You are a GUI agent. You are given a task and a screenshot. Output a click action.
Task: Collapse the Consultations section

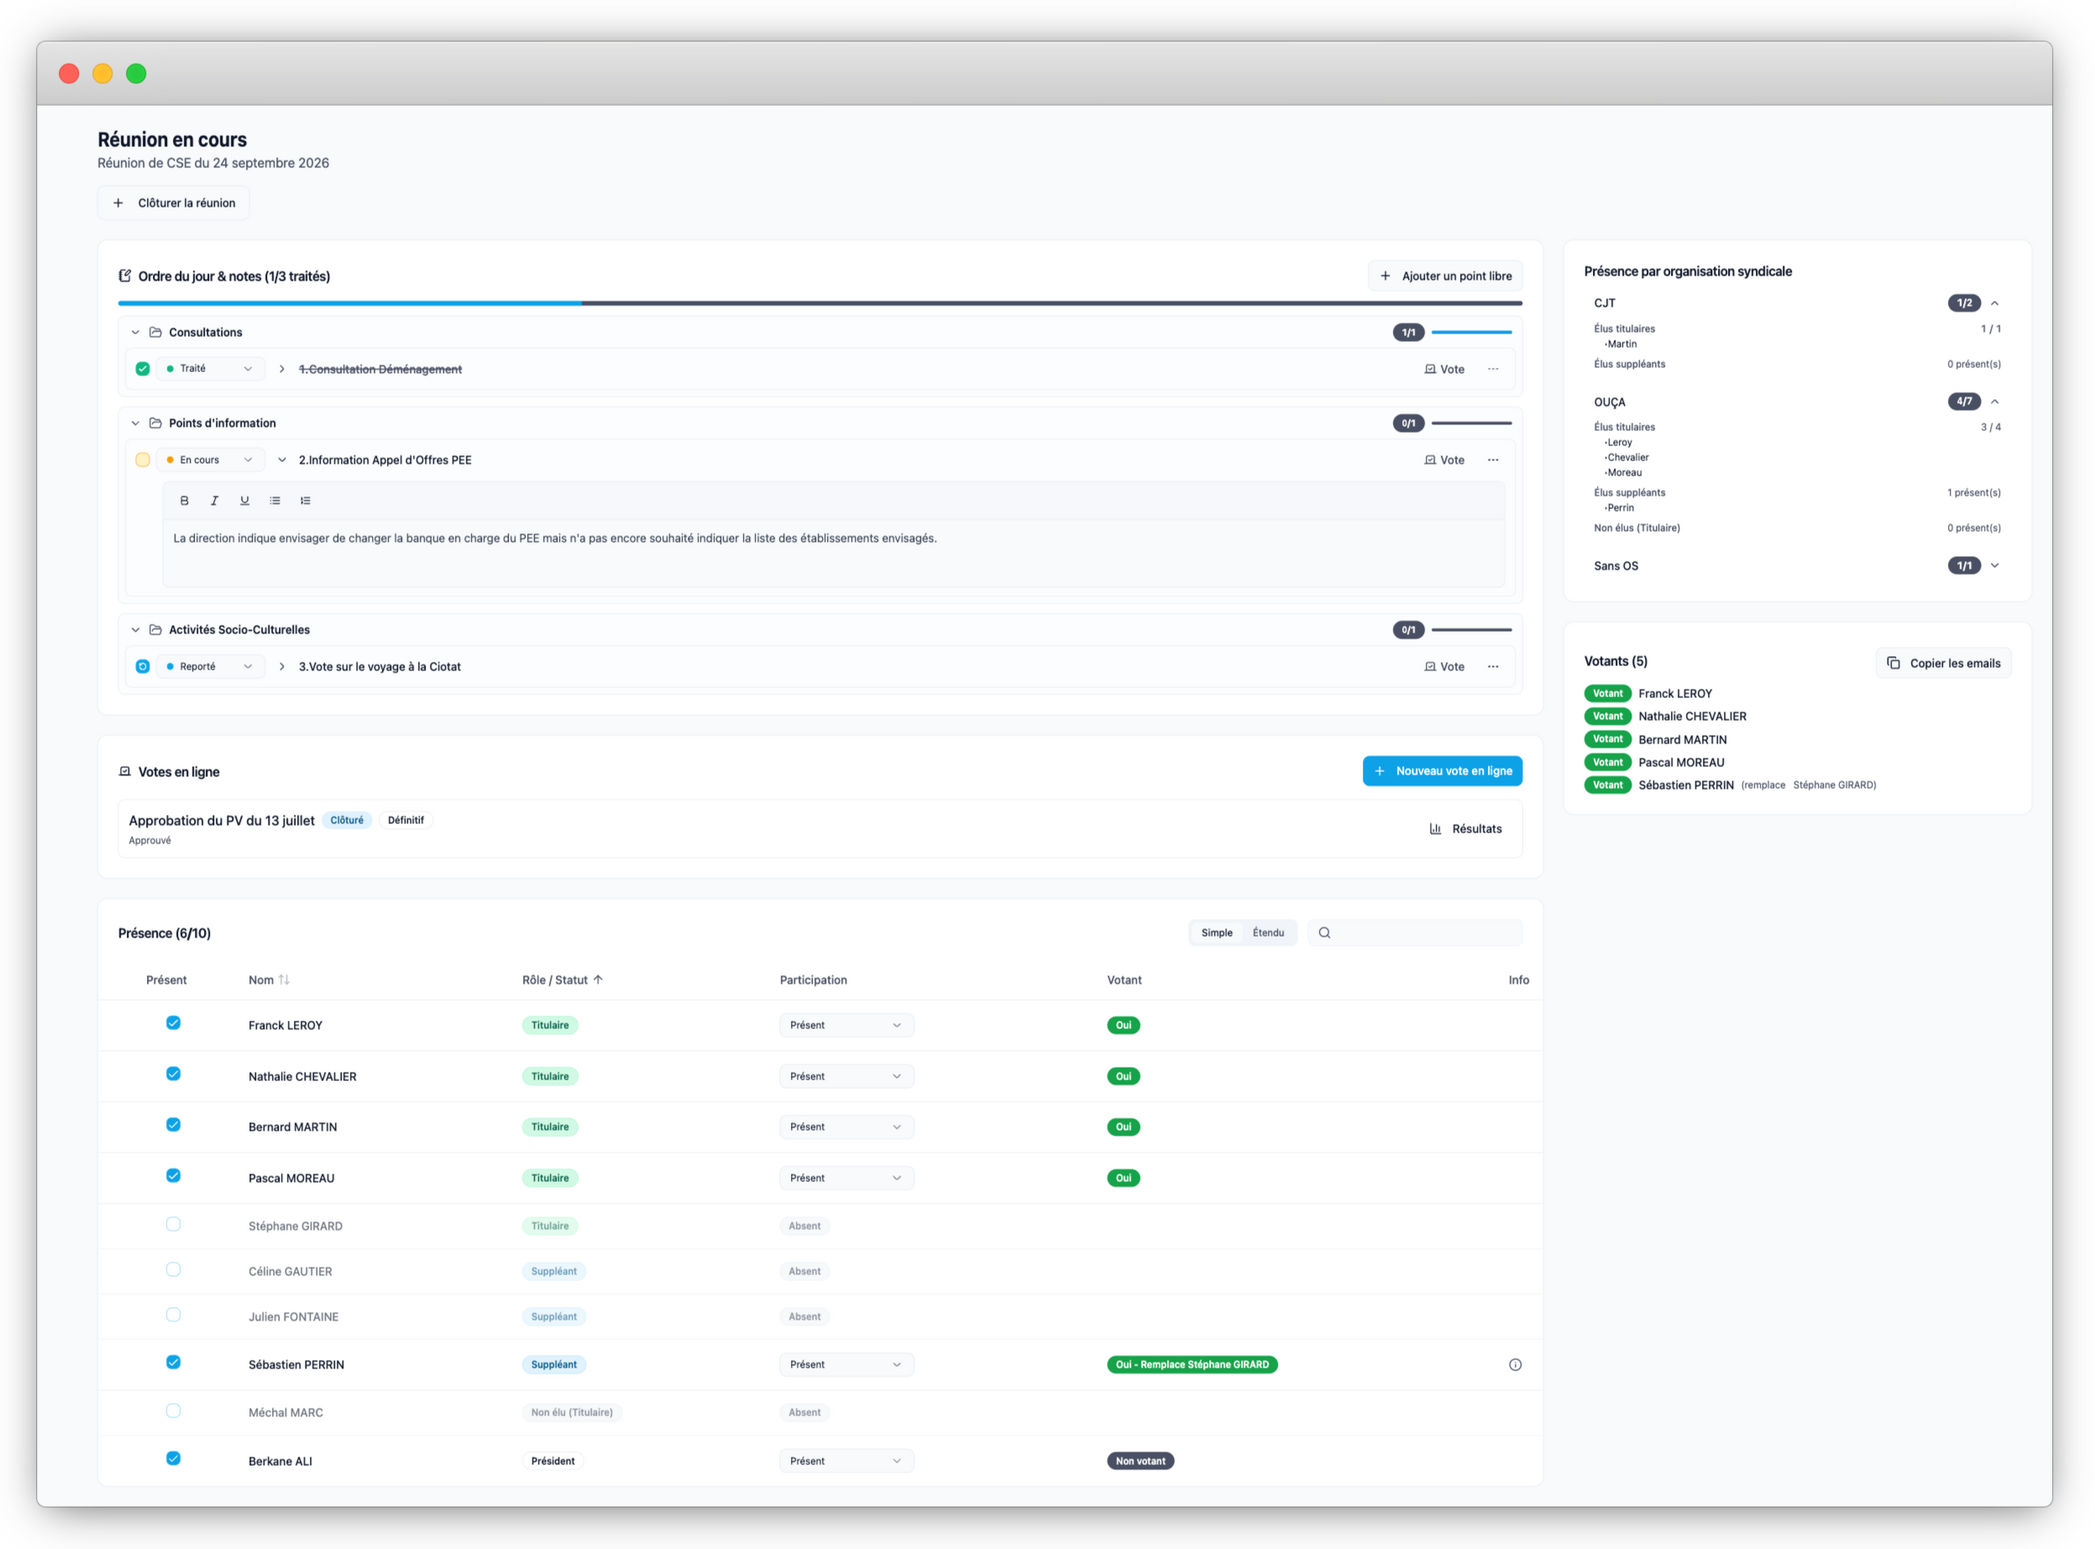coord(135,332)
